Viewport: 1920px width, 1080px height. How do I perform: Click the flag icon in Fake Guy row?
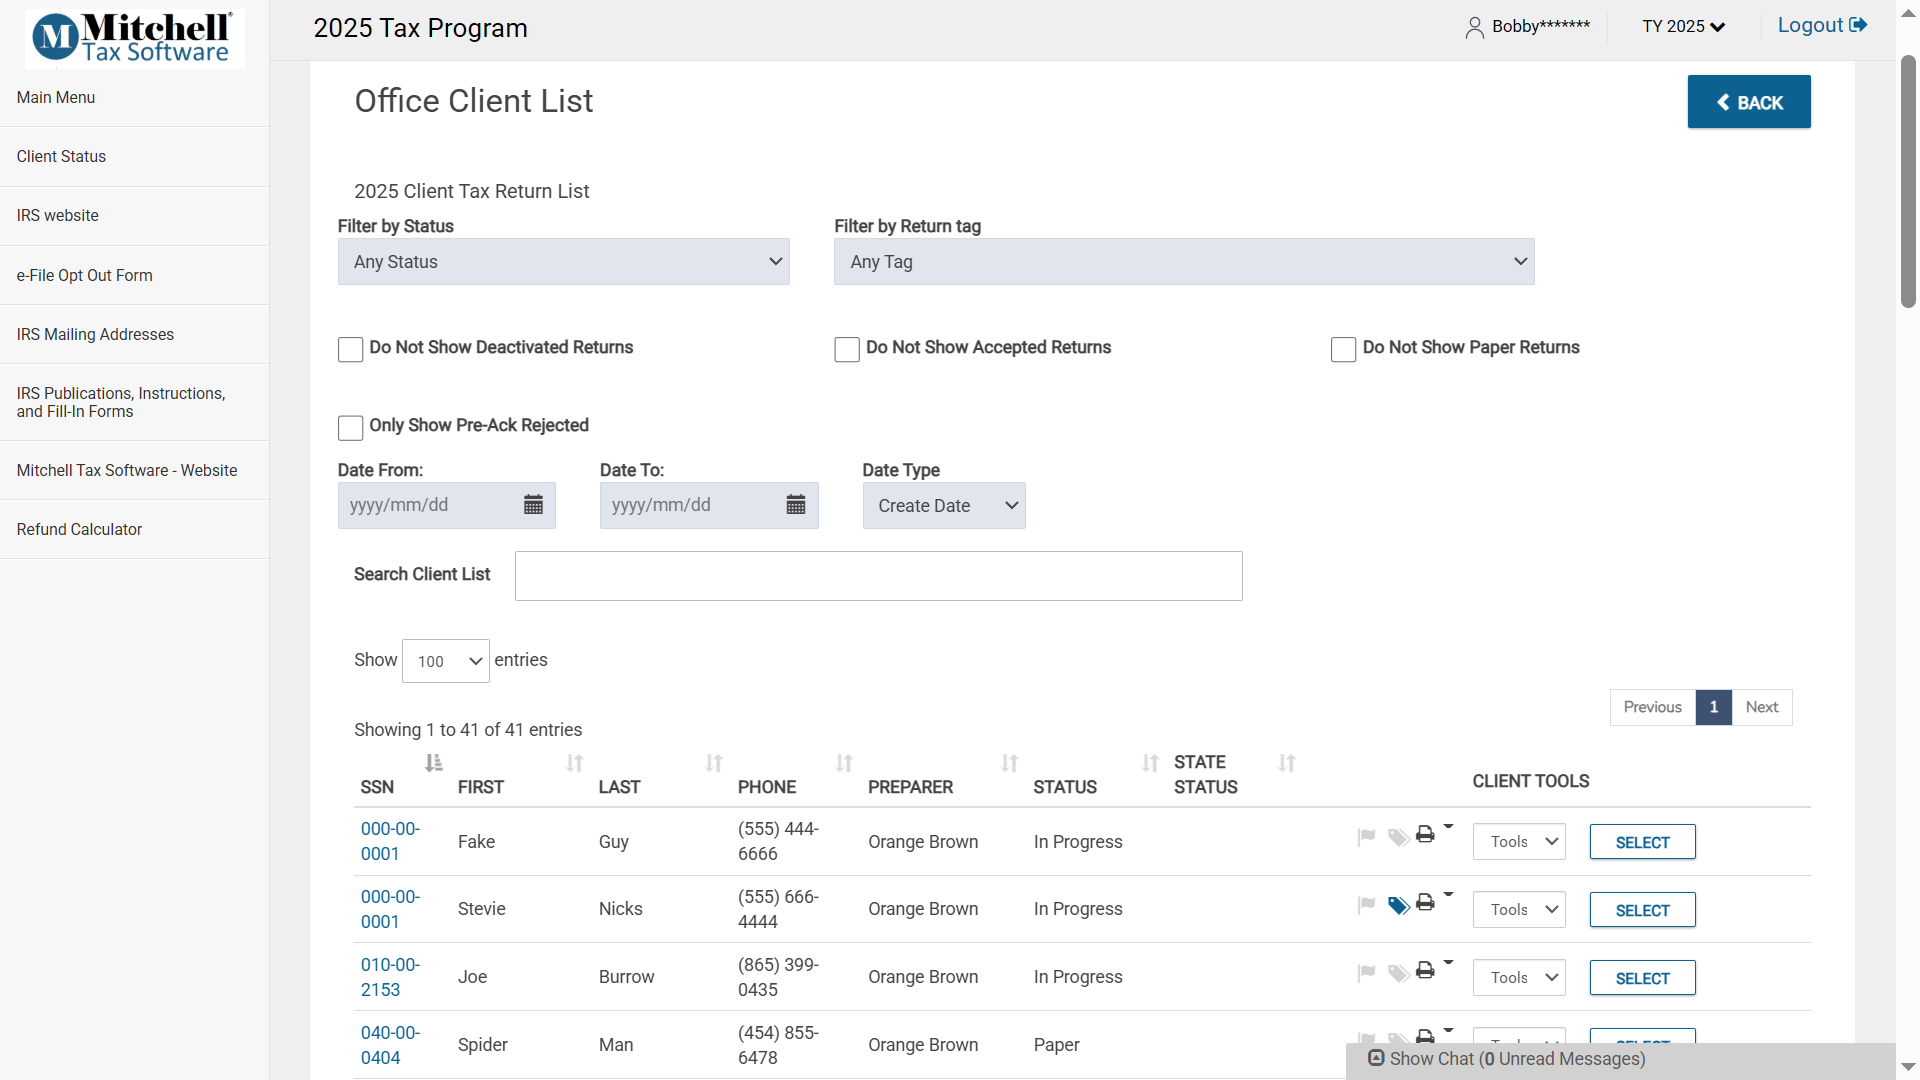coord(1366,837)
